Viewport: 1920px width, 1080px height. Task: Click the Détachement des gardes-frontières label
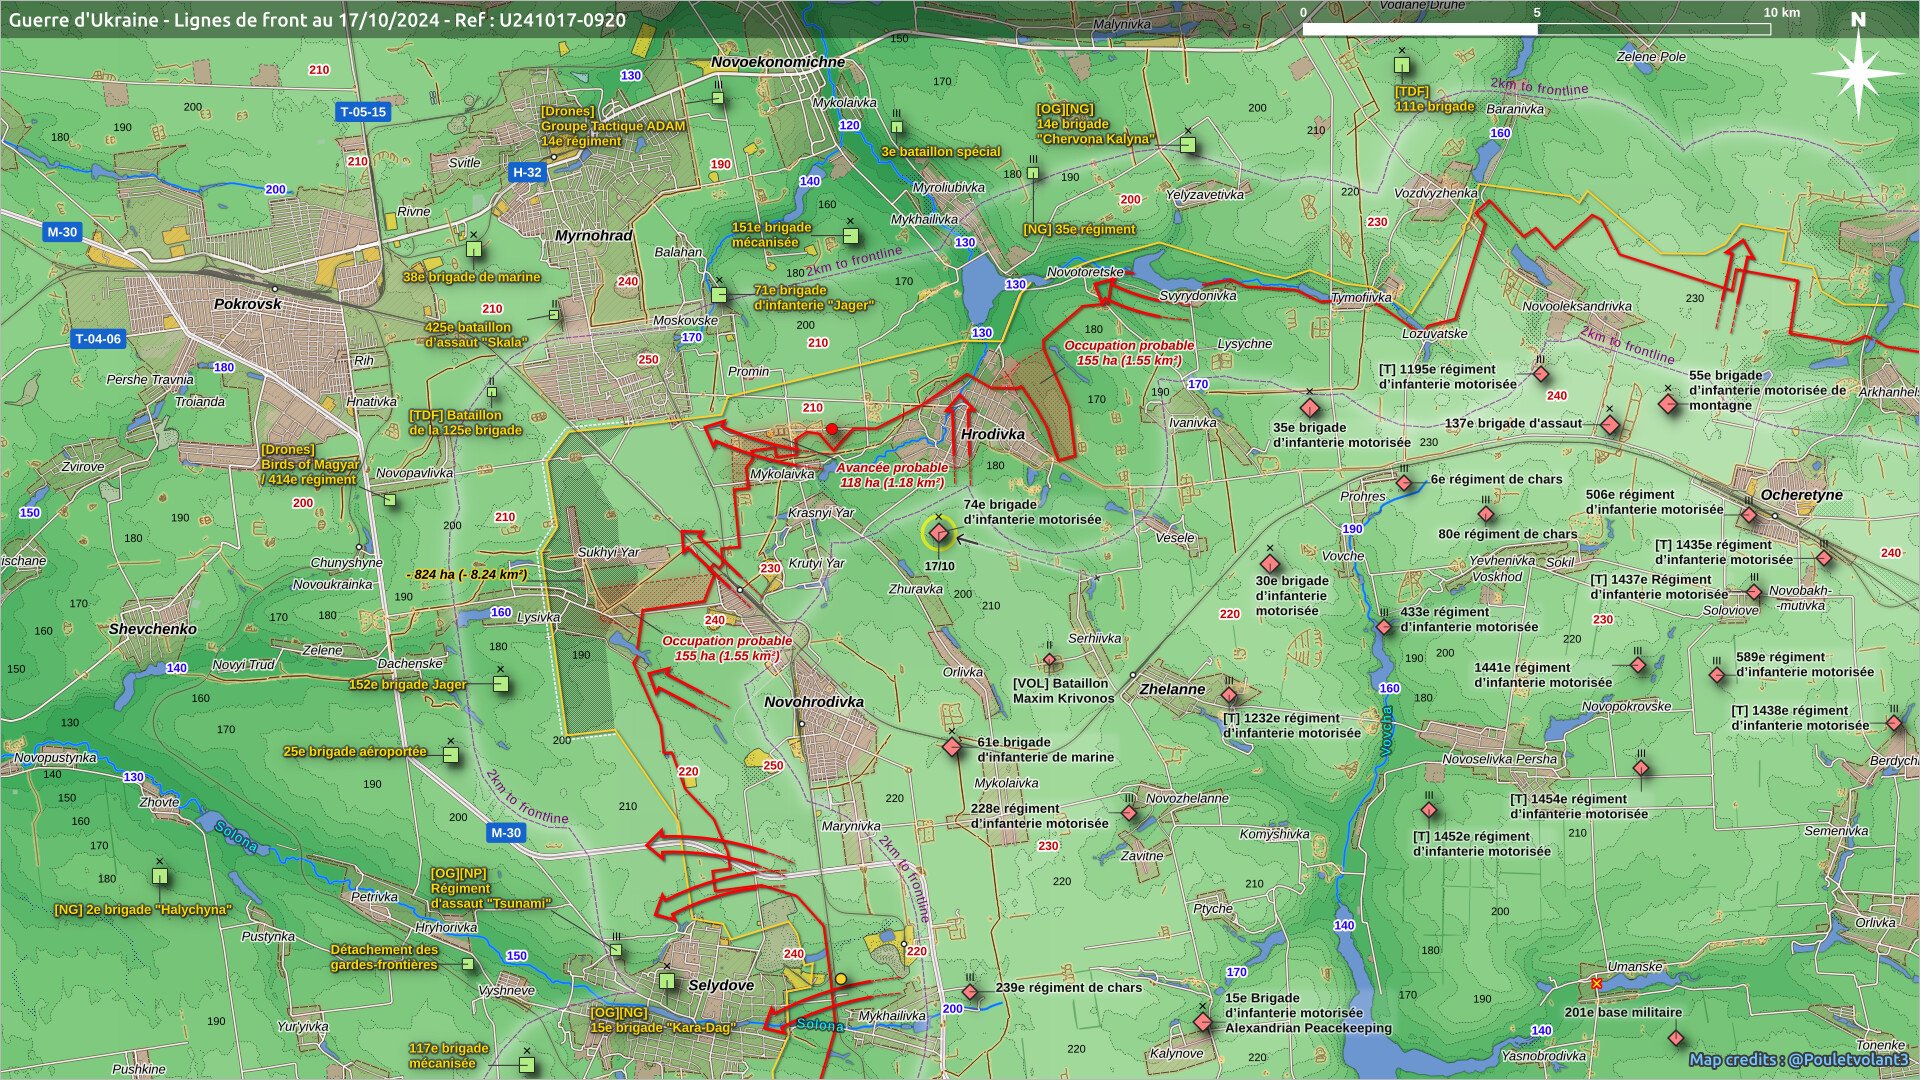(385, 957)
